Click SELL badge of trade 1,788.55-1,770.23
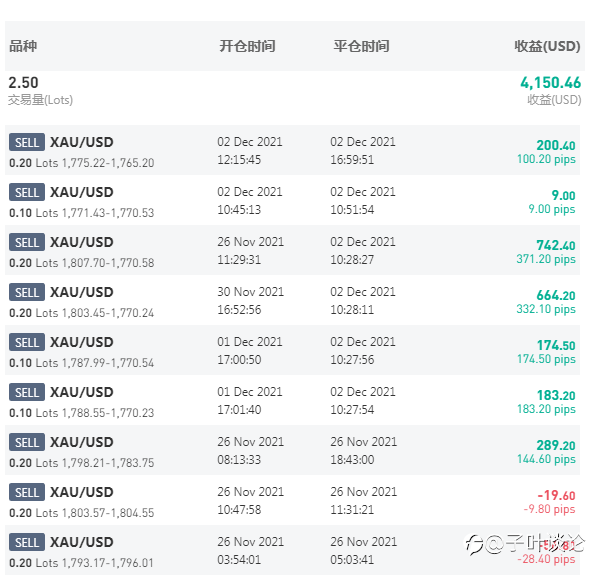 click(27, 393)
